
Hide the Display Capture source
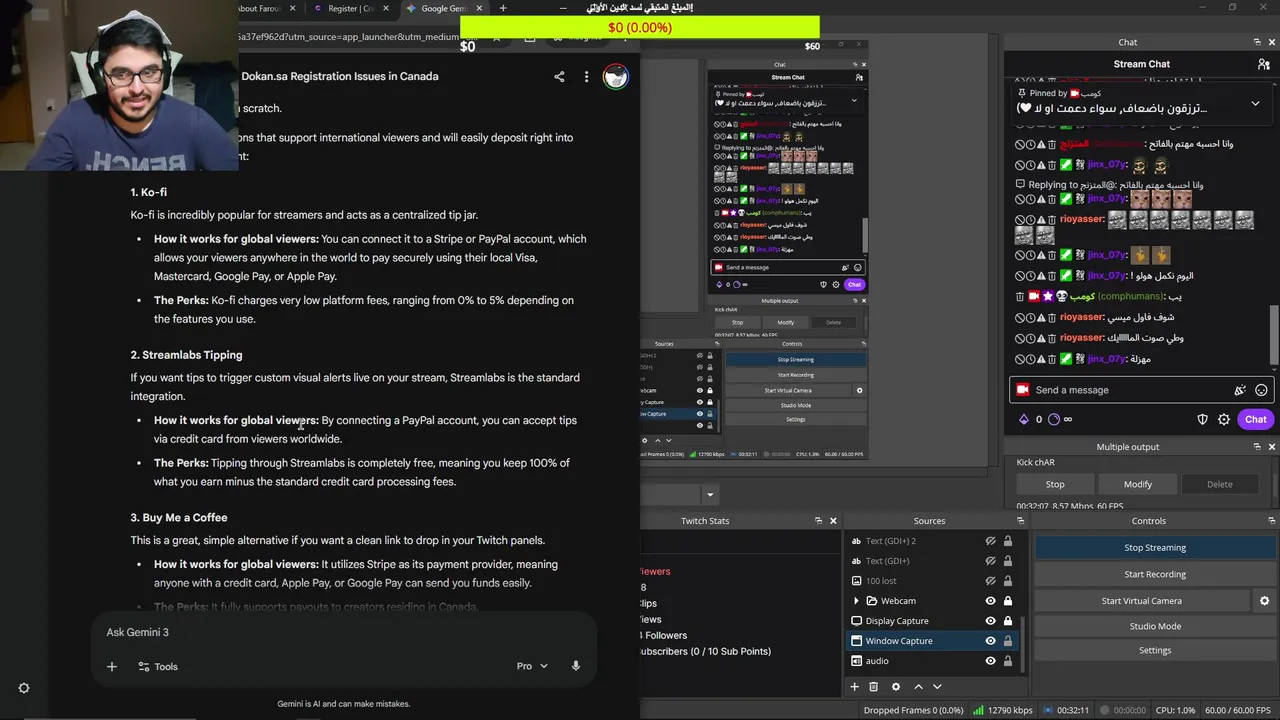[x=990, y=621]
